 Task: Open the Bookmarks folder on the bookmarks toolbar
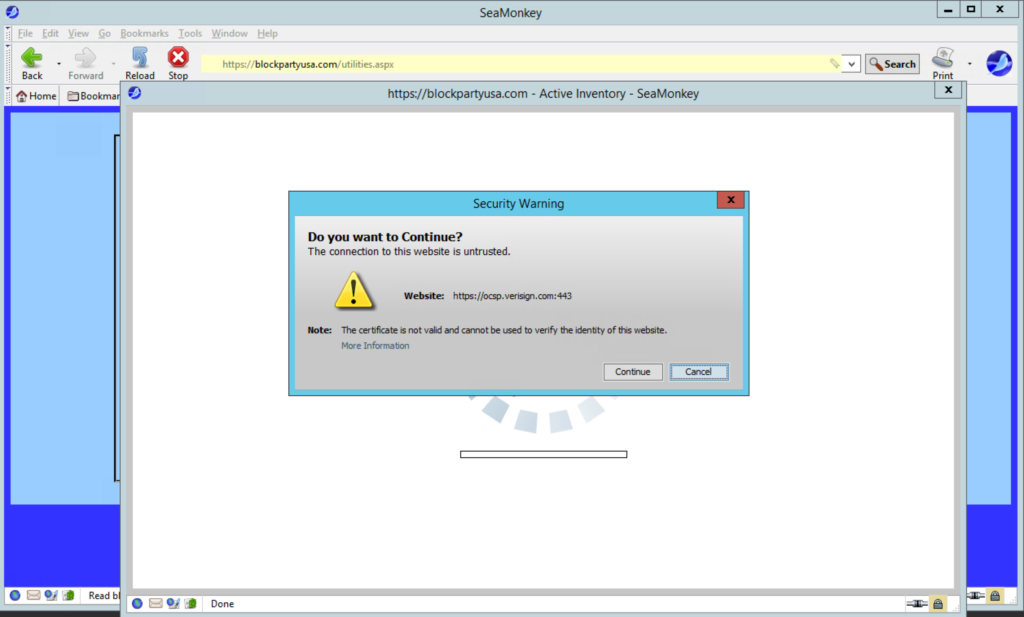point(93,96)
